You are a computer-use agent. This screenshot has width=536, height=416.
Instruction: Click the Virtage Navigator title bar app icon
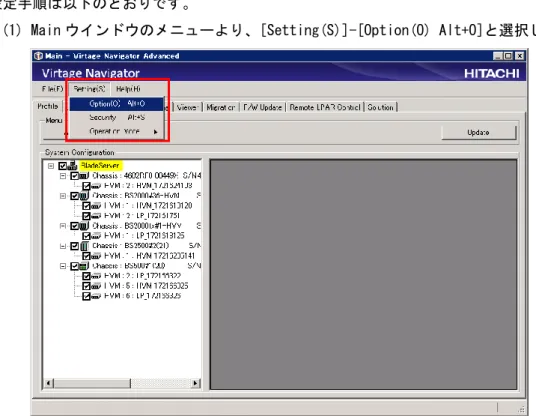[39, 56]
